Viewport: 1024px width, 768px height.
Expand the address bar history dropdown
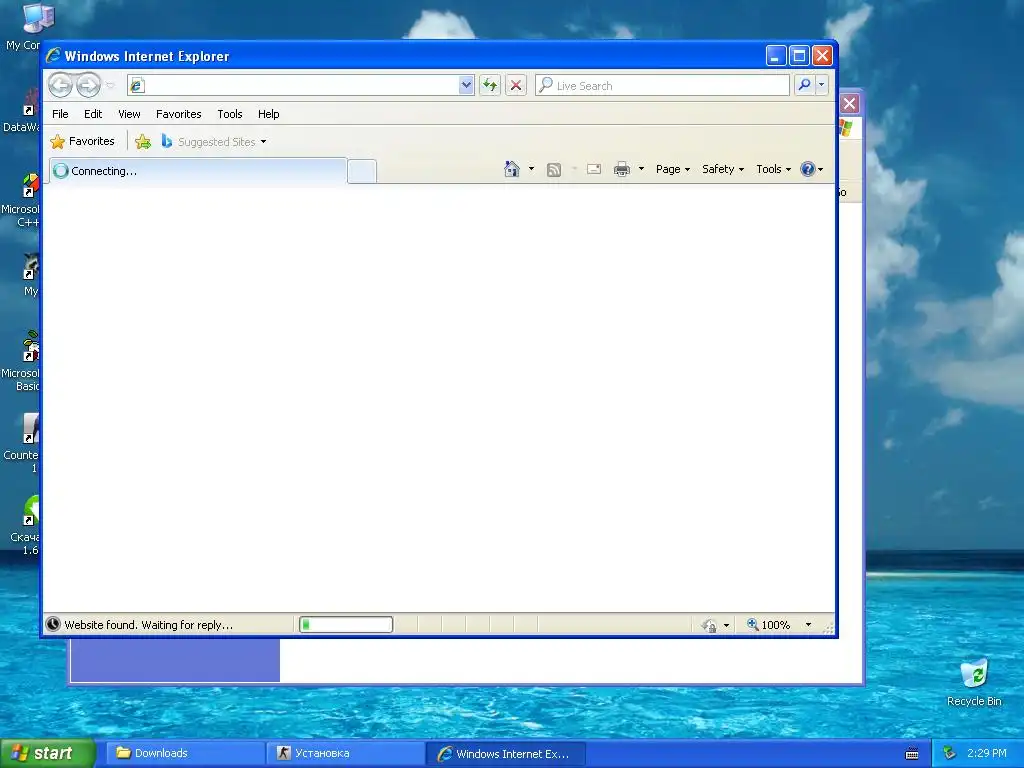tap(466, 85)
